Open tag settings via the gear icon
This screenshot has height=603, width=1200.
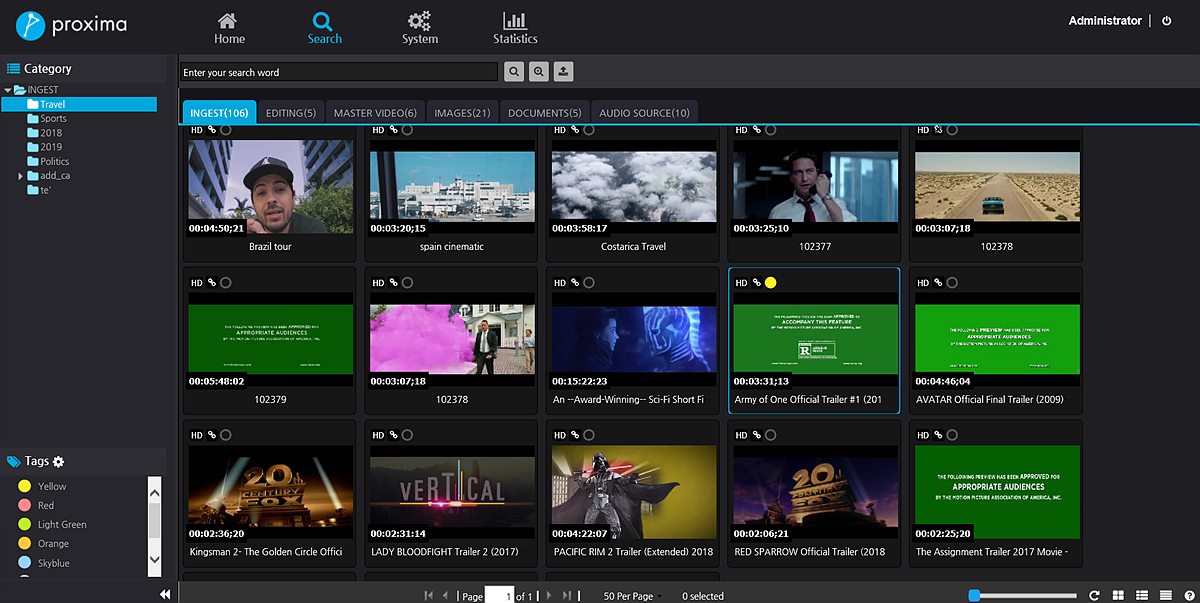pos(58,462)
